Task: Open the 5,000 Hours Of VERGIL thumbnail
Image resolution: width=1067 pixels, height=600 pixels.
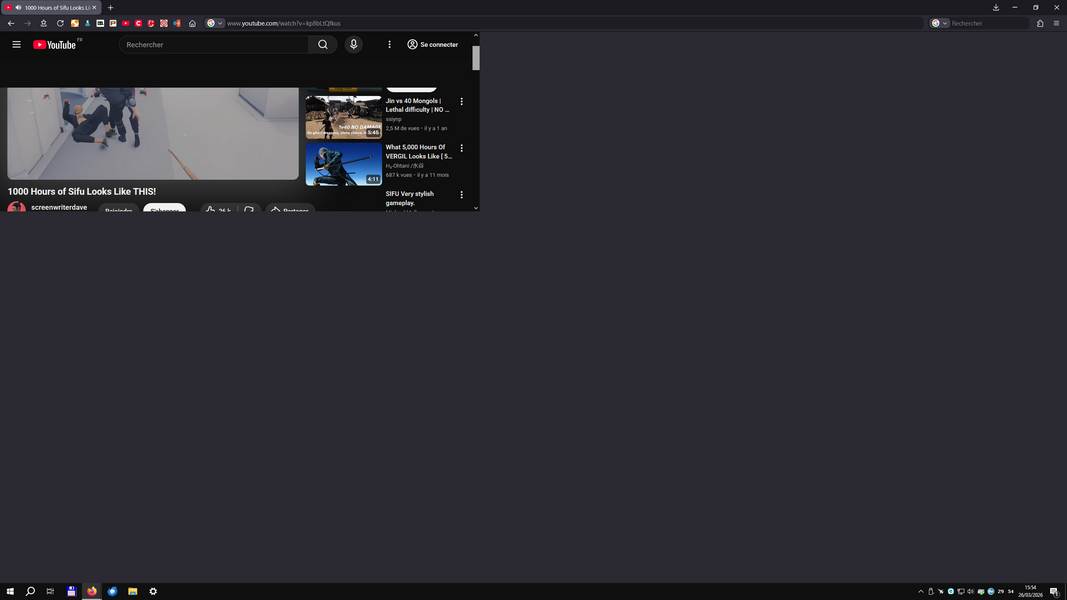Action: point(344,164)
